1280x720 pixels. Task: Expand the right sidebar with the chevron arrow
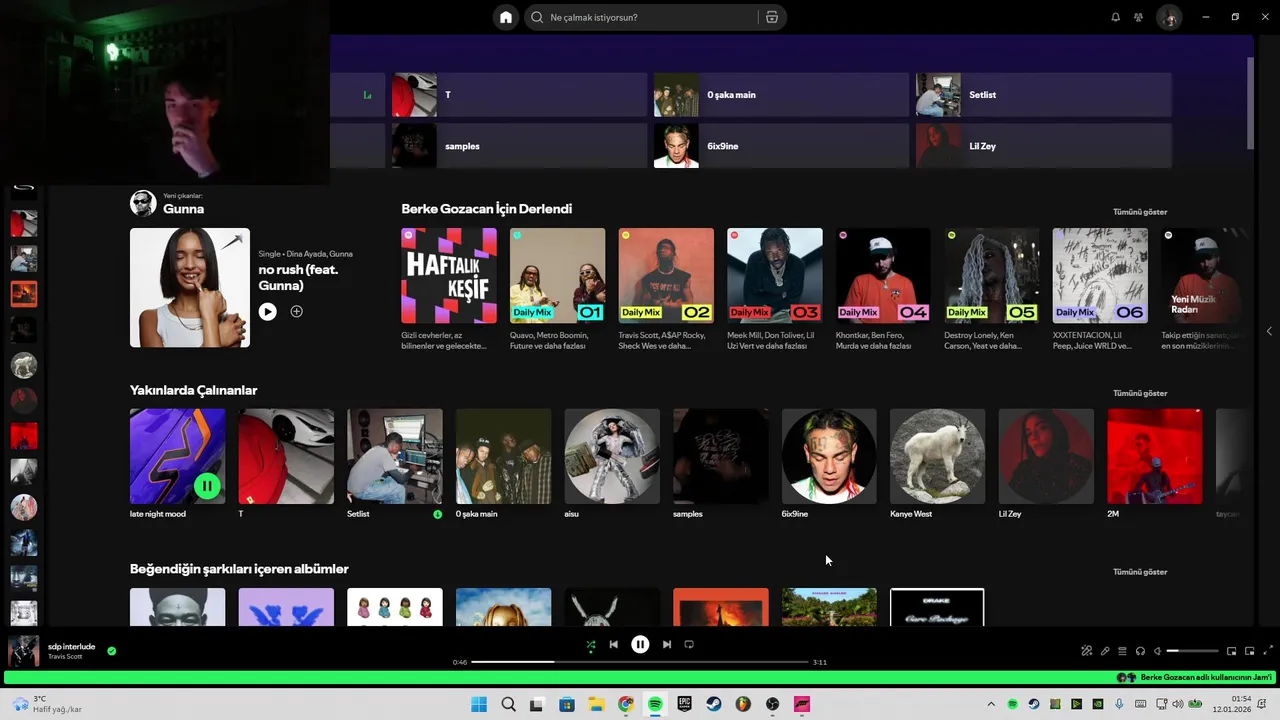(1269, 331)
